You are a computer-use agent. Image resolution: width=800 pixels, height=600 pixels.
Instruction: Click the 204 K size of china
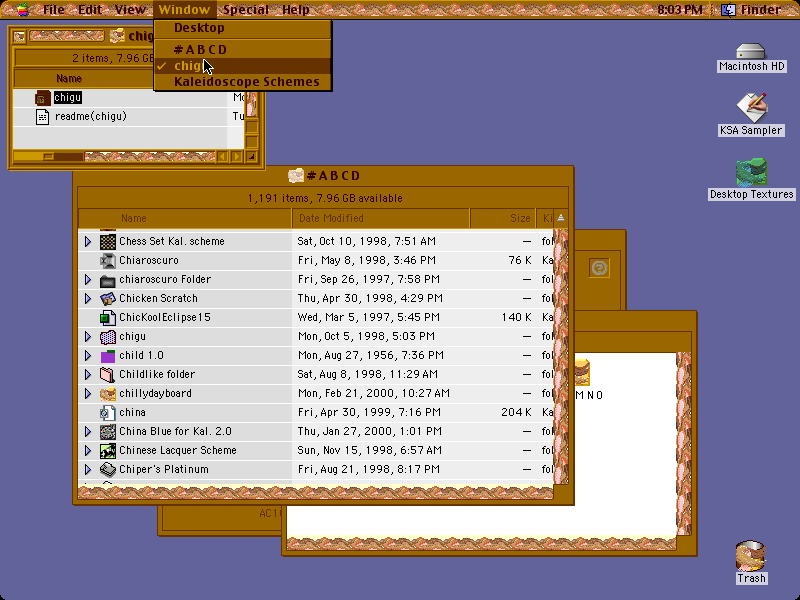tap(516, 412)
